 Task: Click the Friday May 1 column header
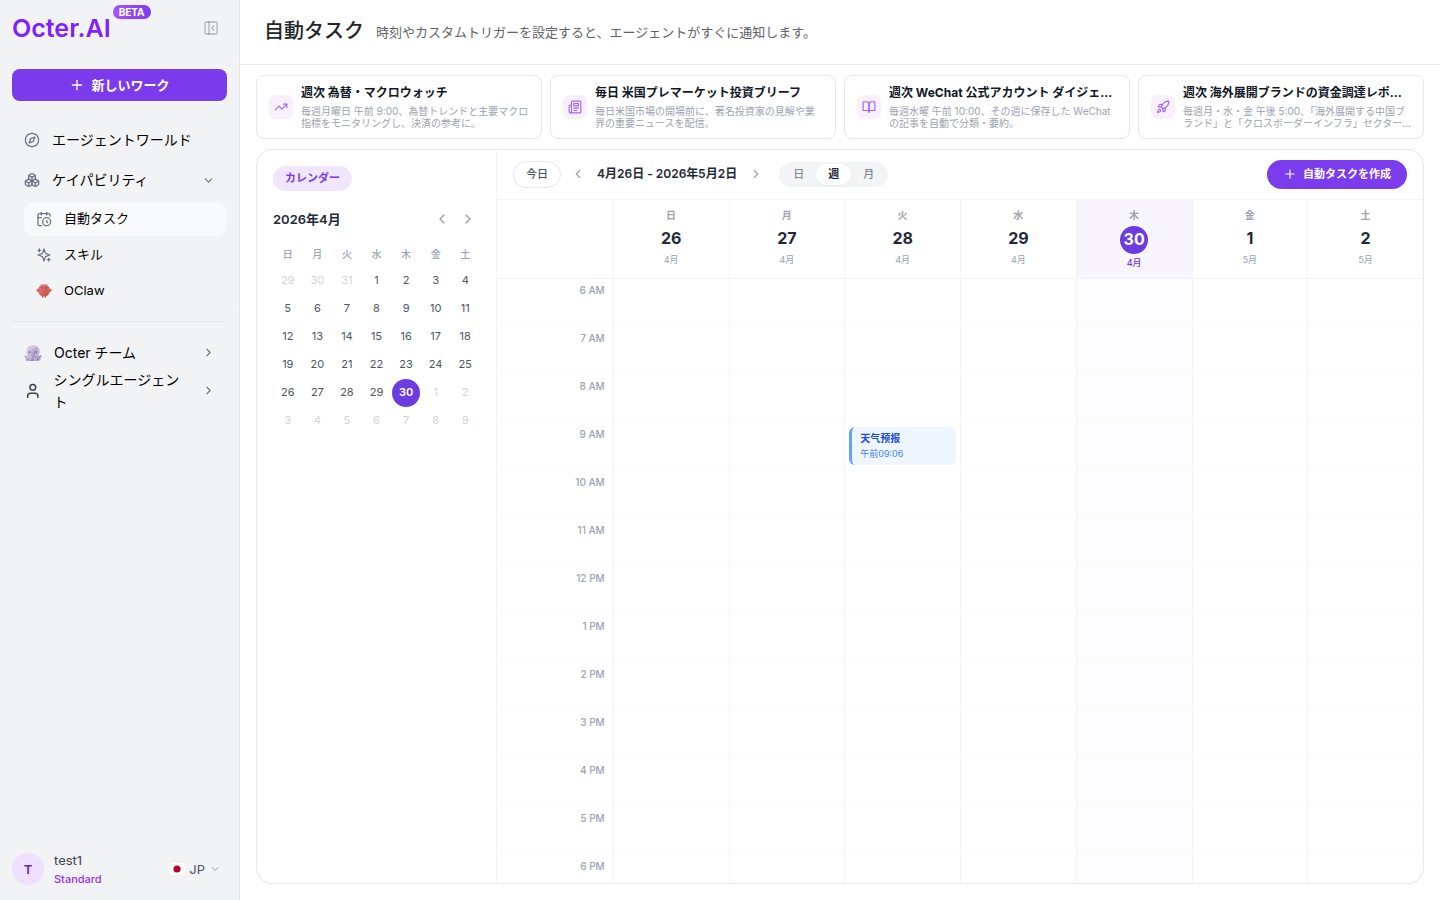1250,239
